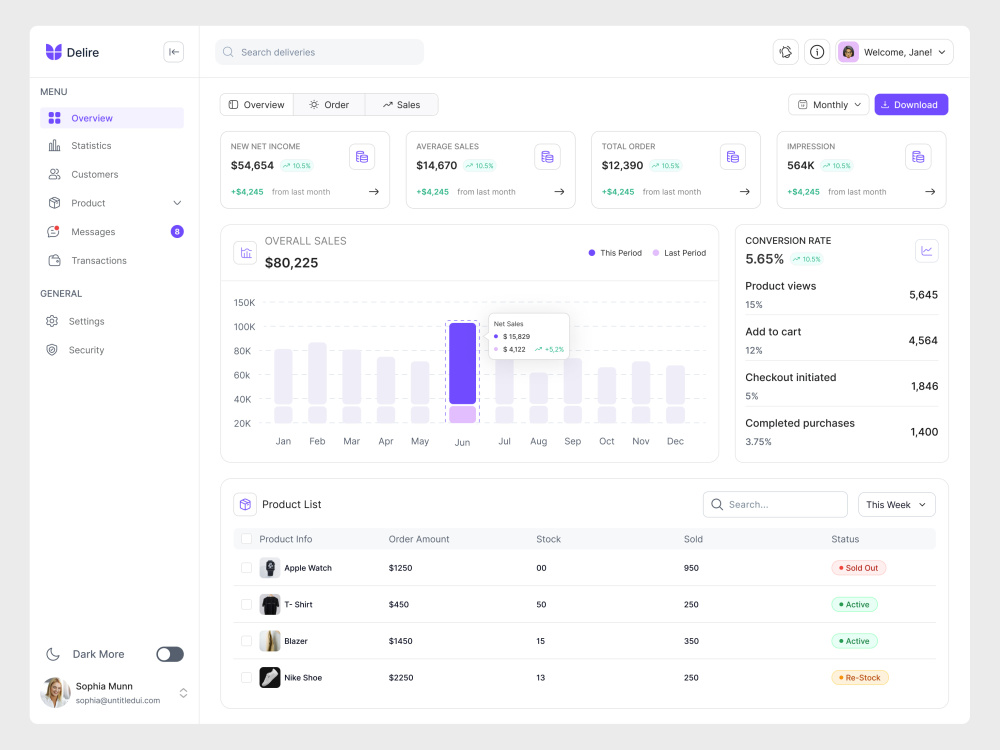Click the Impression card icon
1000x750 pixels.
pos(918,157)
